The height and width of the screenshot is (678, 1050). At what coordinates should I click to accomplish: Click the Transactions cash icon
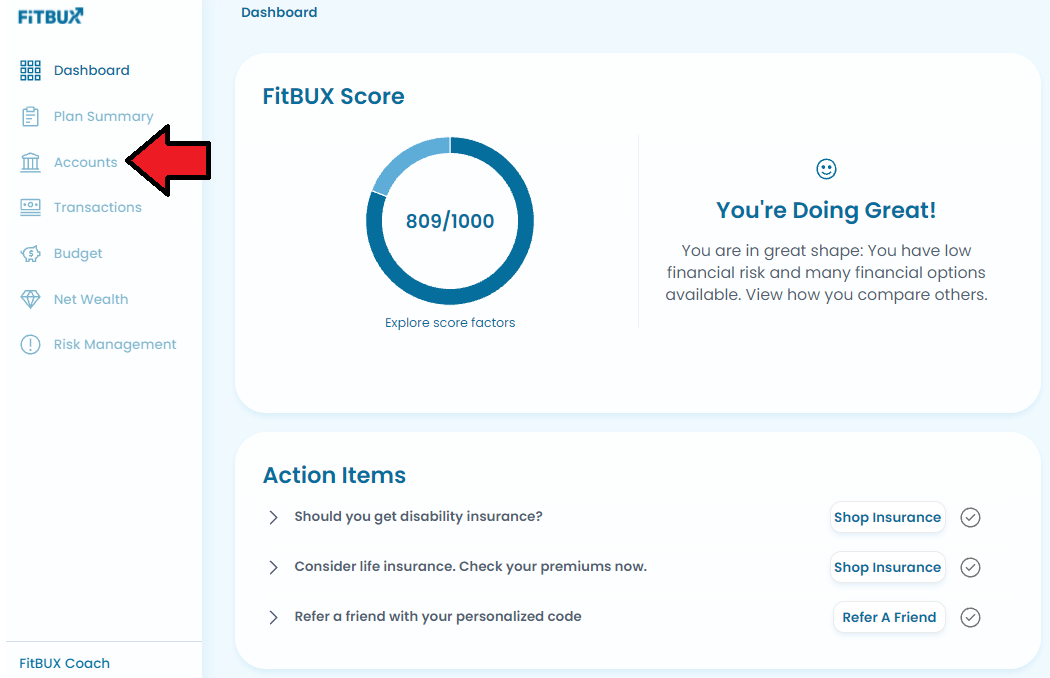tap(30, 208)
